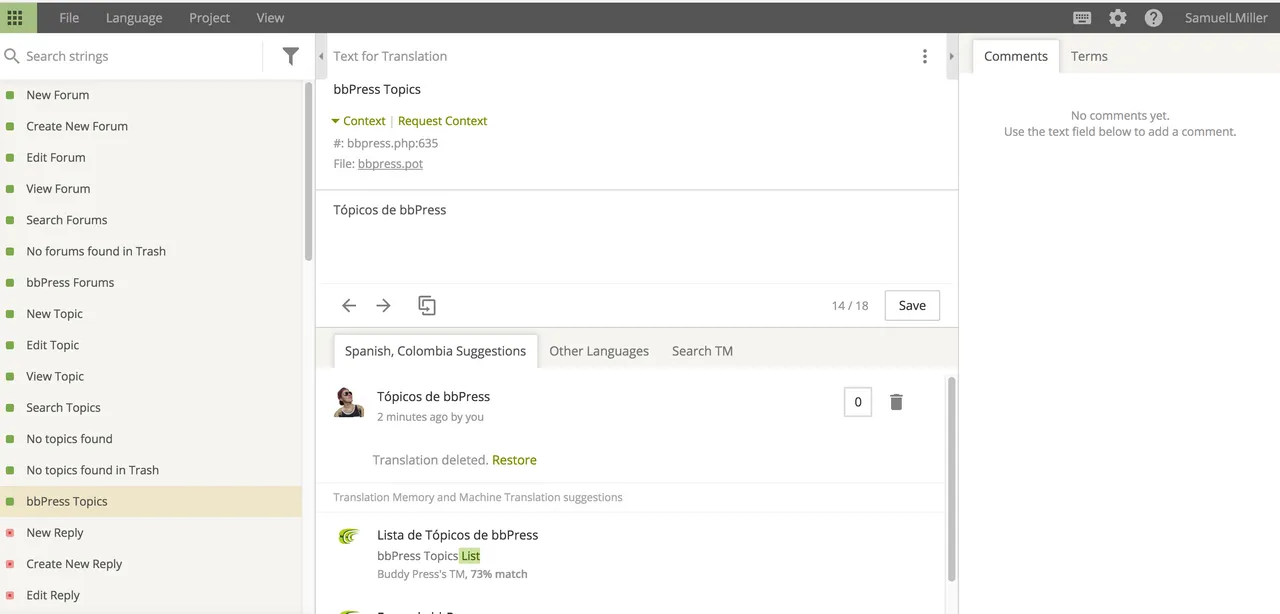This screenshot has height=614, width=1280.
Task: Select the View Forum string
Action: point(151,189)
